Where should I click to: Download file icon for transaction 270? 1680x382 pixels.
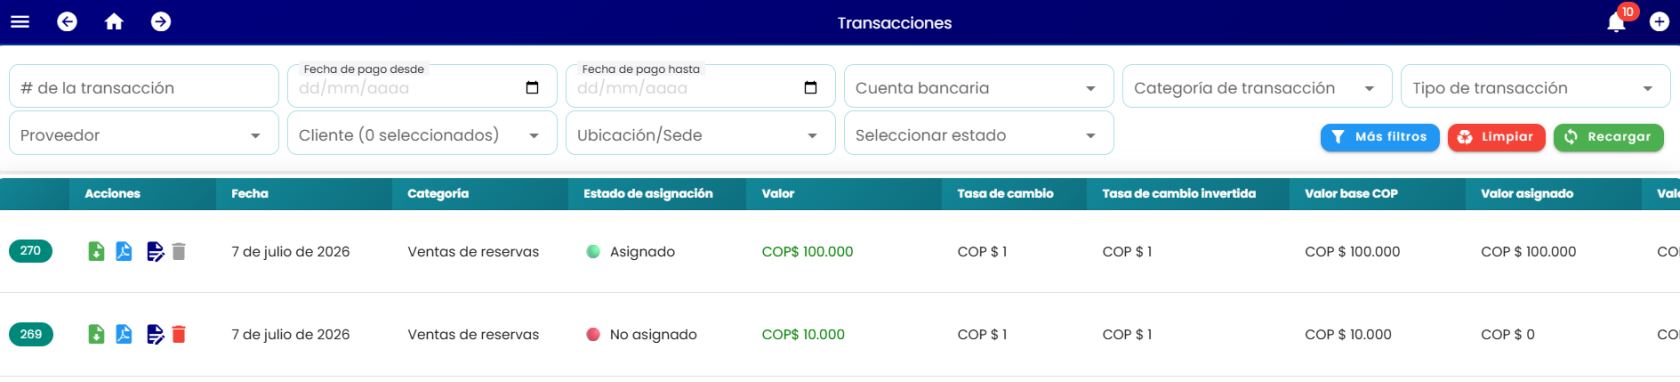pyautogui.click(x=96, y=252)
